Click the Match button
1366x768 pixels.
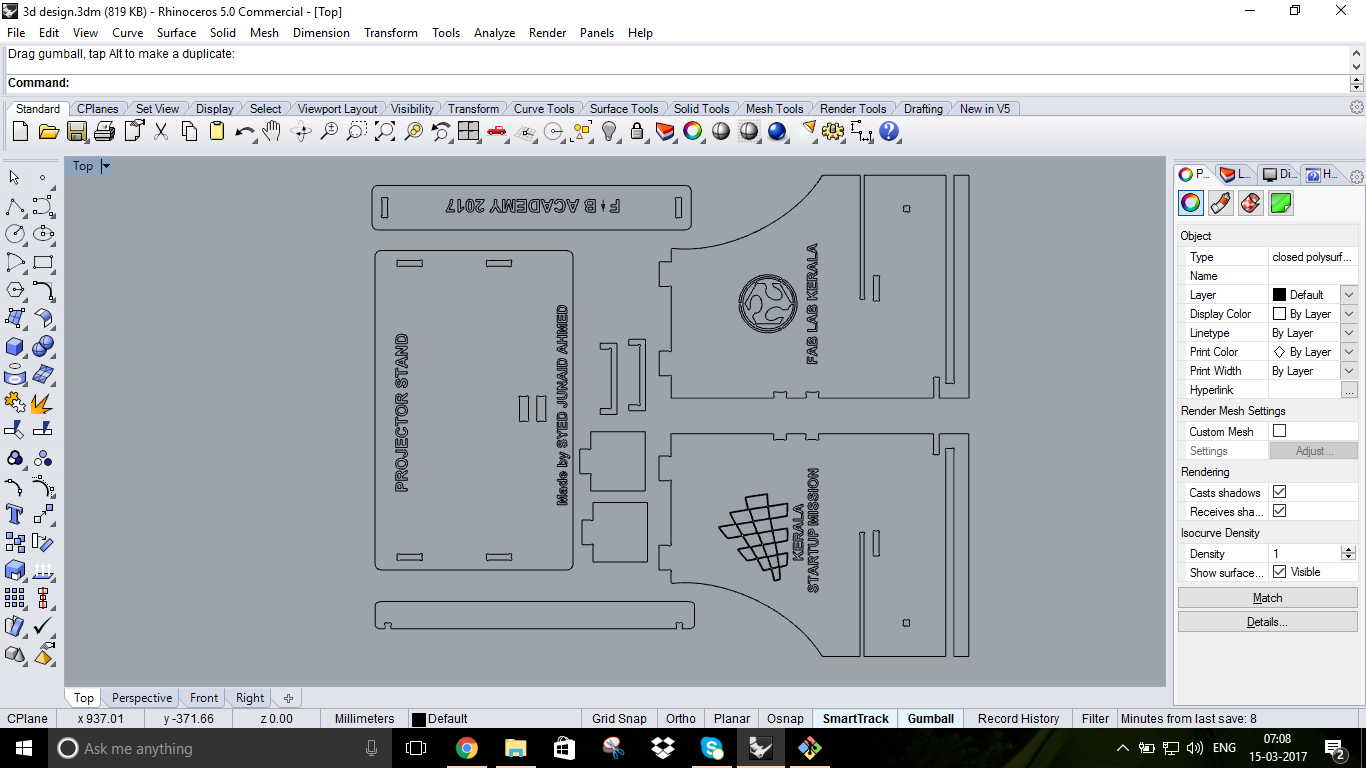click(1267, 598)
